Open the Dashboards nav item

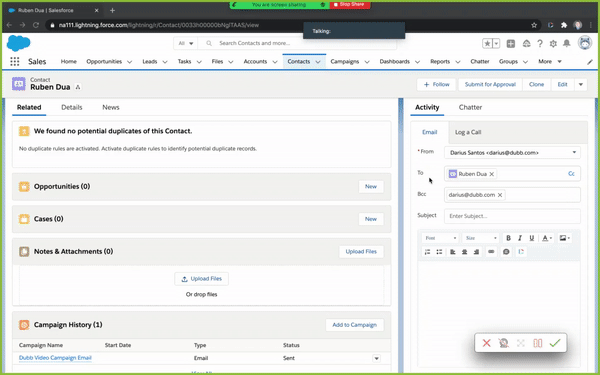pyautogui.click(x=395, y=62)
